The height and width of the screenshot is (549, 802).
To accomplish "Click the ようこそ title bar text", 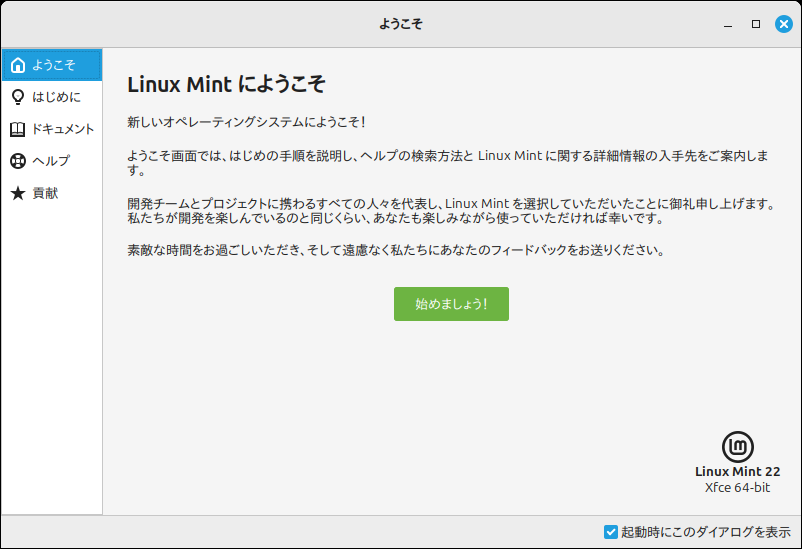I will 401,23.
